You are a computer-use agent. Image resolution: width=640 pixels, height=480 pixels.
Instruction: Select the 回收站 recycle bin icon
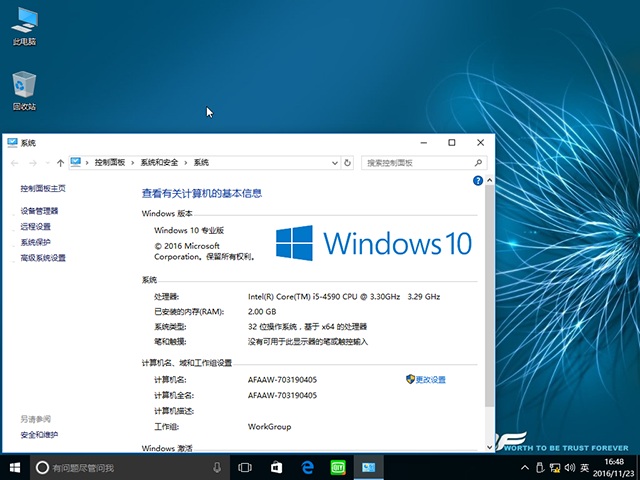coord(24,86)
